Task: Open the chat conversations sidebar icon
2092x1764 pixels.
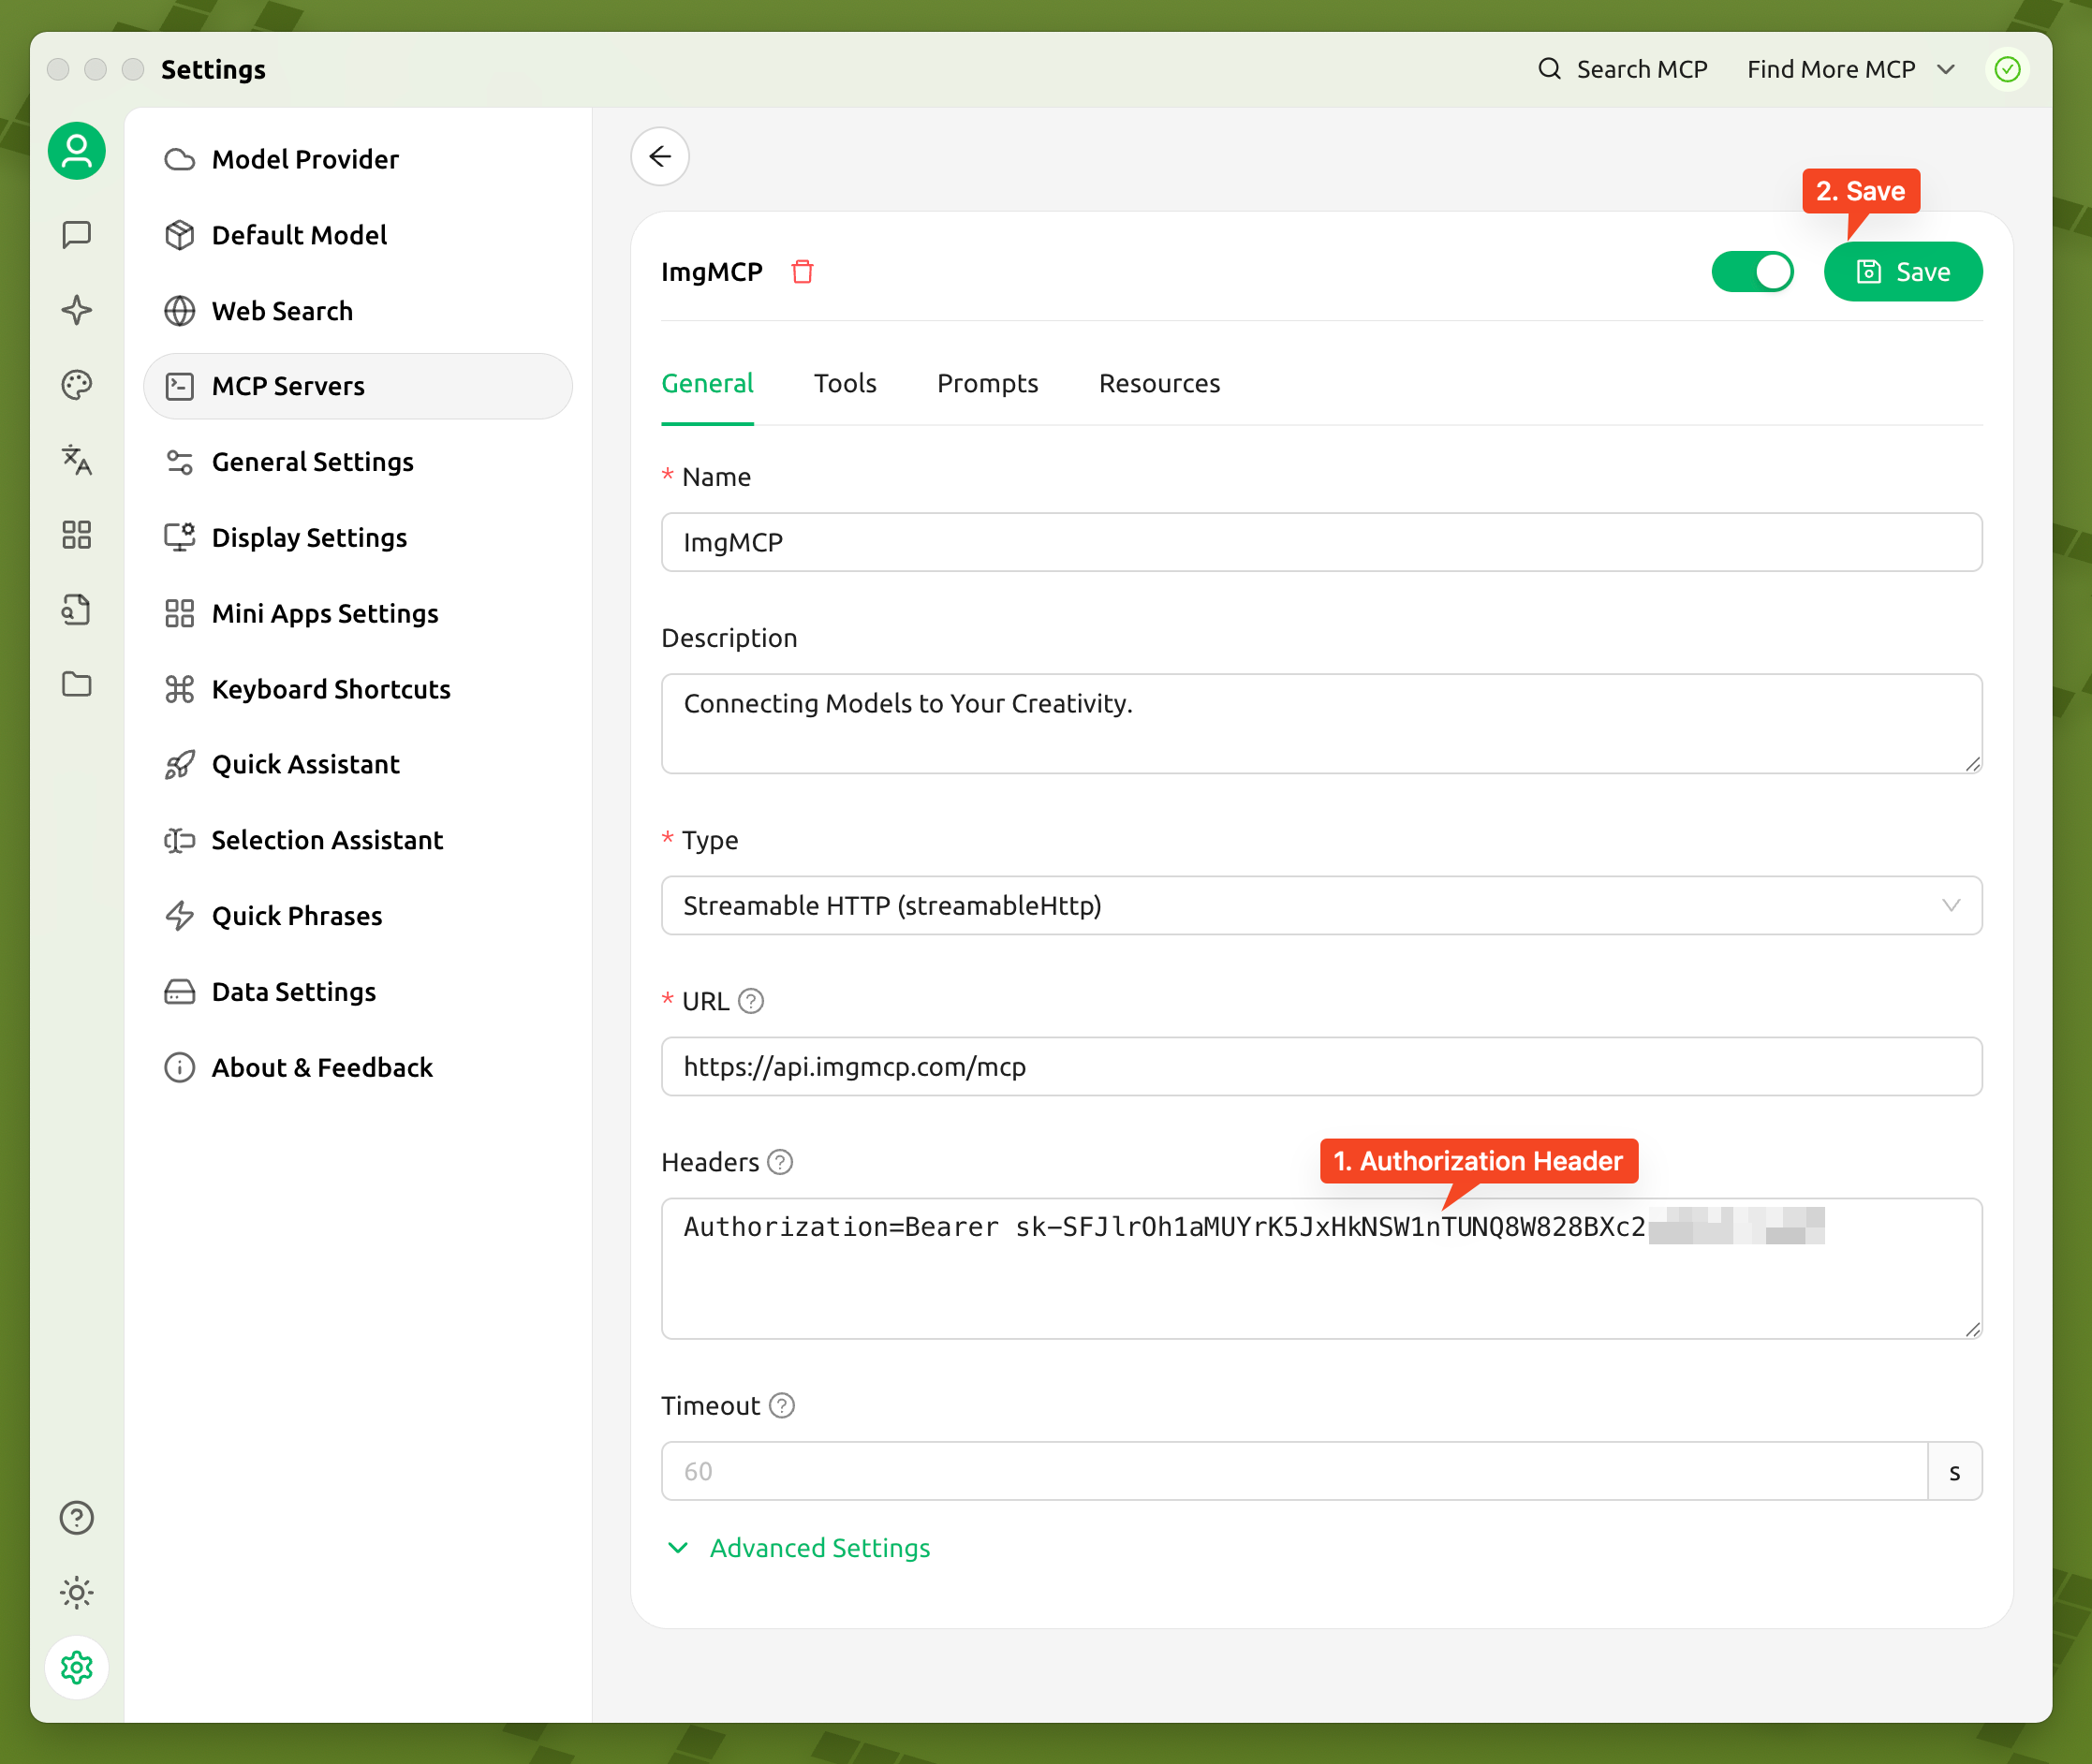Action: click(76, 235)
